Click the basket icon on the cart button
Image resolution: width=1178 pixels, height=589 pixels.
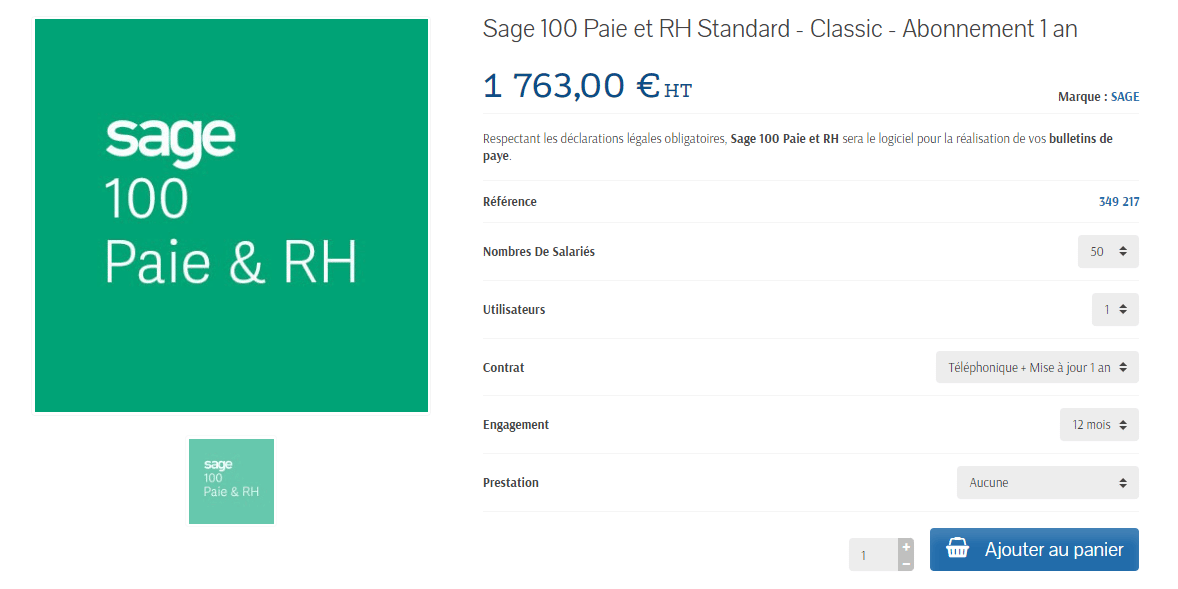[x=957, y=549]
